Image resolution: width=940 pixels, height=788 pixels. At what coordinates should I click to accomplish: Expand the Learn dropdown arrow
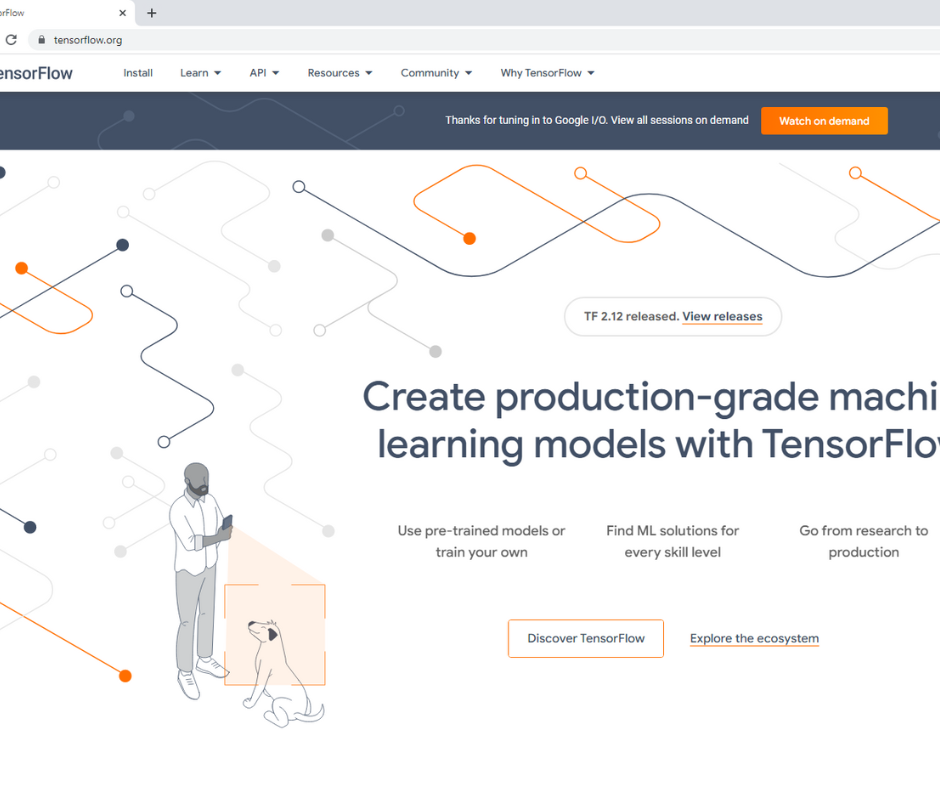click(x=218, y=73)
